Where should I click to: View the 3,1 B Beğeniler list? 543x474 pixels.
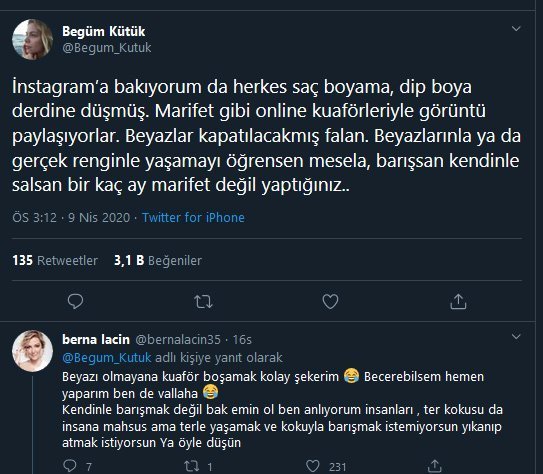(158, 260)
